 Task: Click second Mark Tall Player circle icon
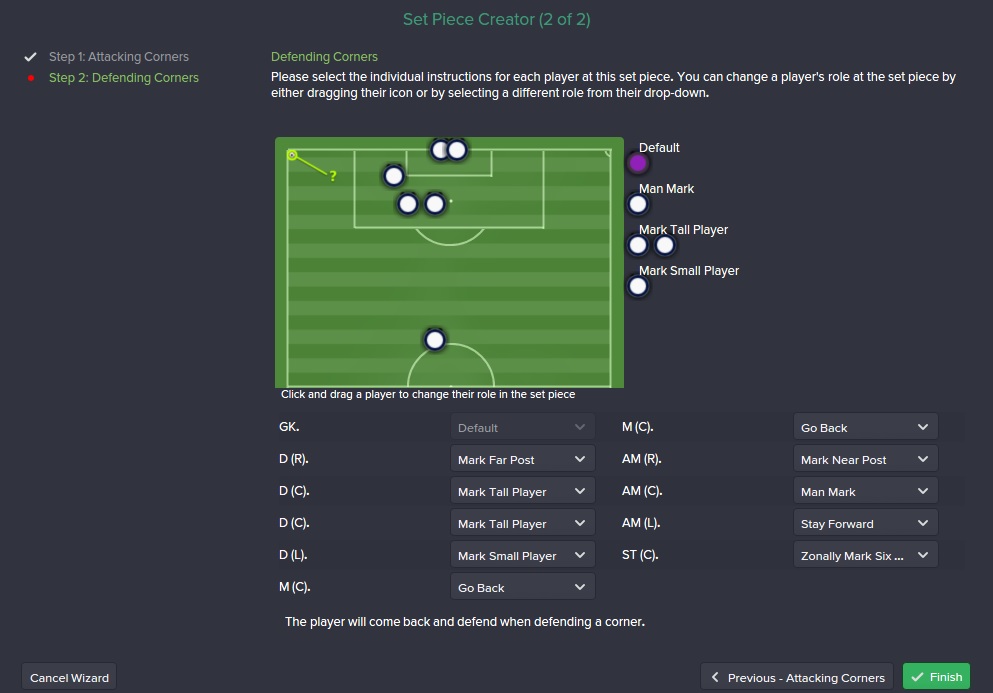[664, 245]
